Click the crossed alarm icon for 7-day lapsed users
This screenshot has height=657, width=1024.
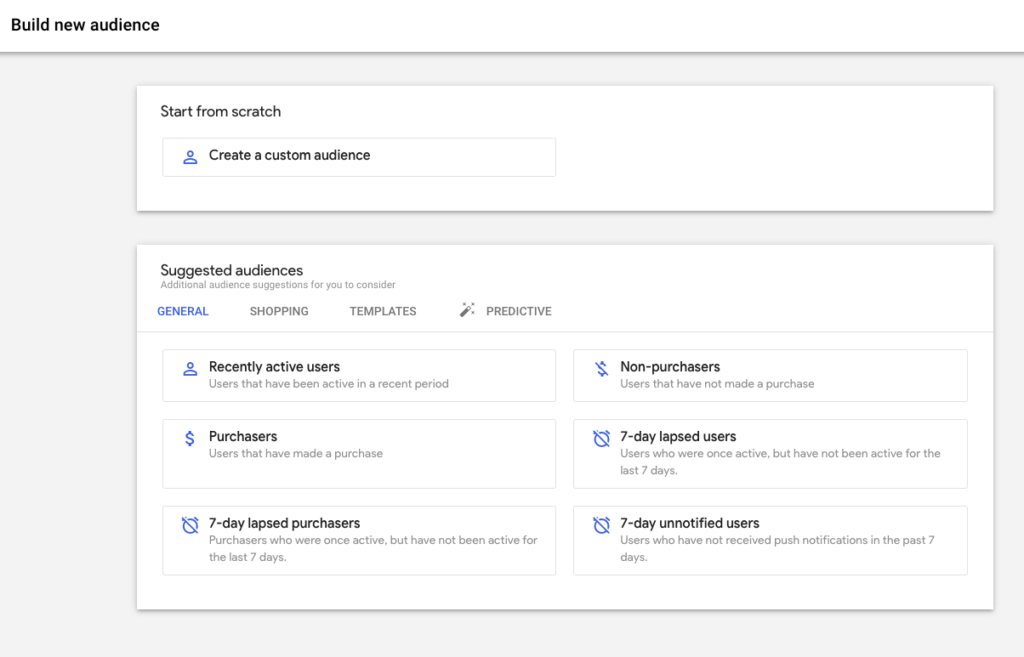pyautogui.click(x=601, y=438)
